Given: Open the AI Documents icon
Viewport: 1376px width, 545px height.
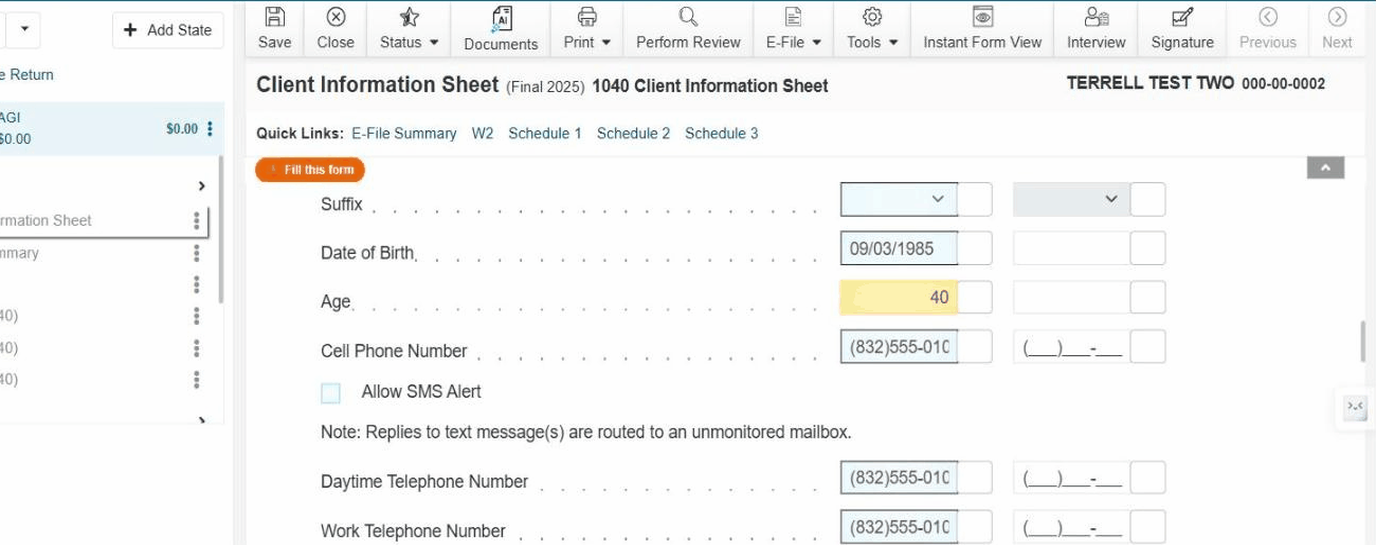Looking at the screenshot, I should 501,28.
